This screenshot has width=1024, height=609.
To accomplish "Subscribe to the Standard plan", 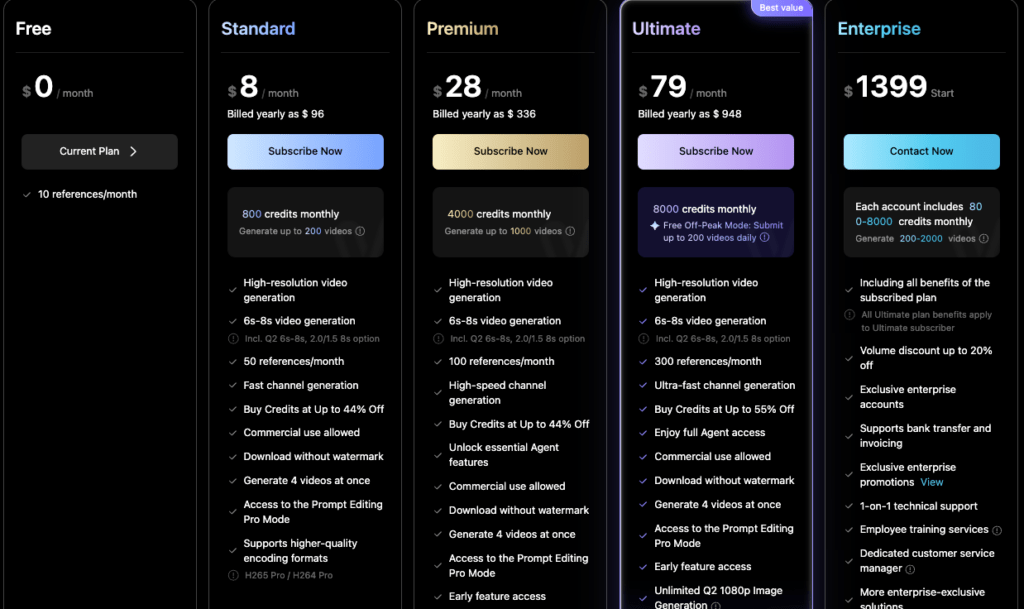I will [305, 152].
